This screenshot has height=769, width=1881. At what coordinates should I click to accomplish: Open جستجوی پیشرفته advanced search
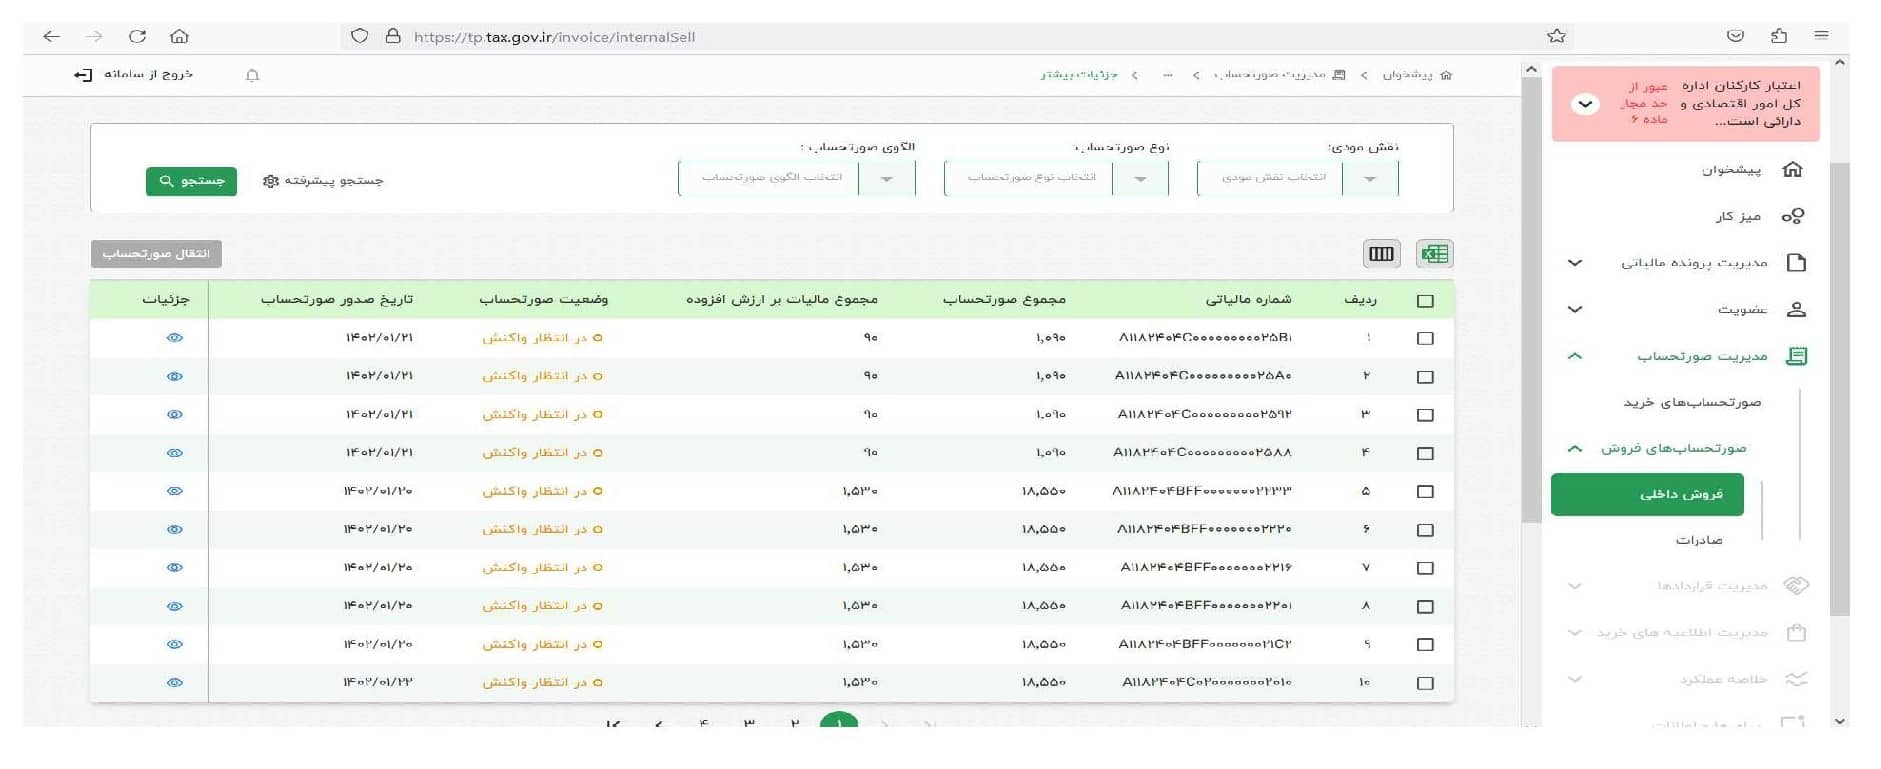[x=323, y=181]
